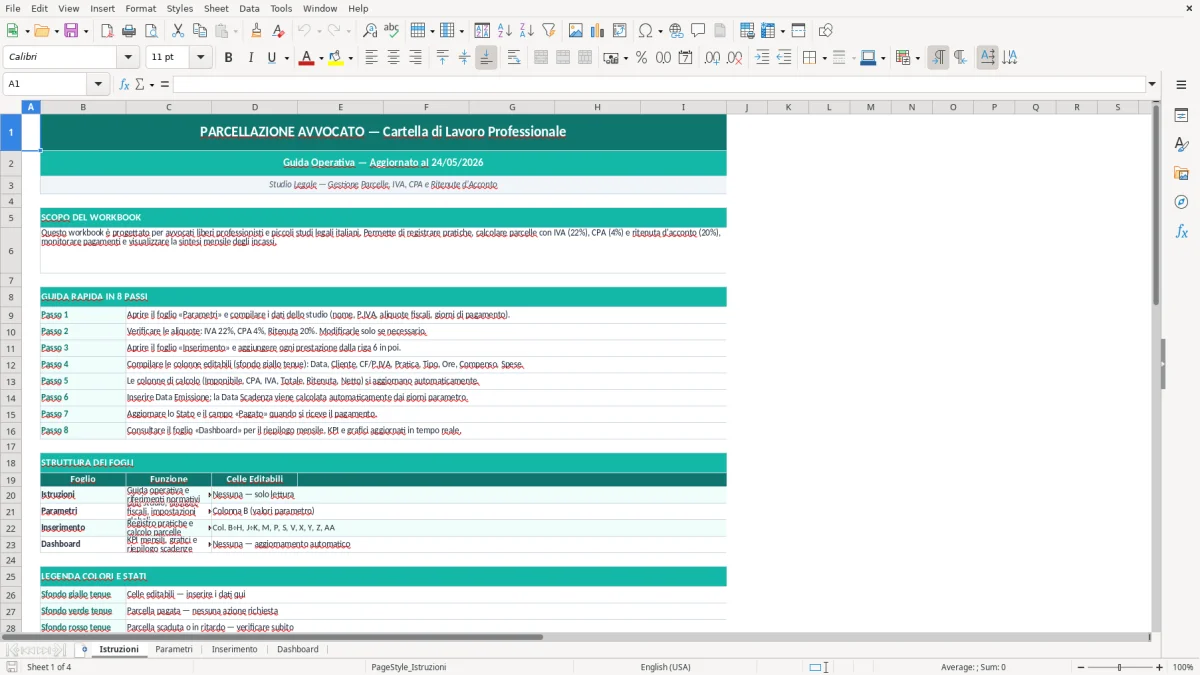
Task: Toggle left-to-right text direction
Action: [938, 58]
